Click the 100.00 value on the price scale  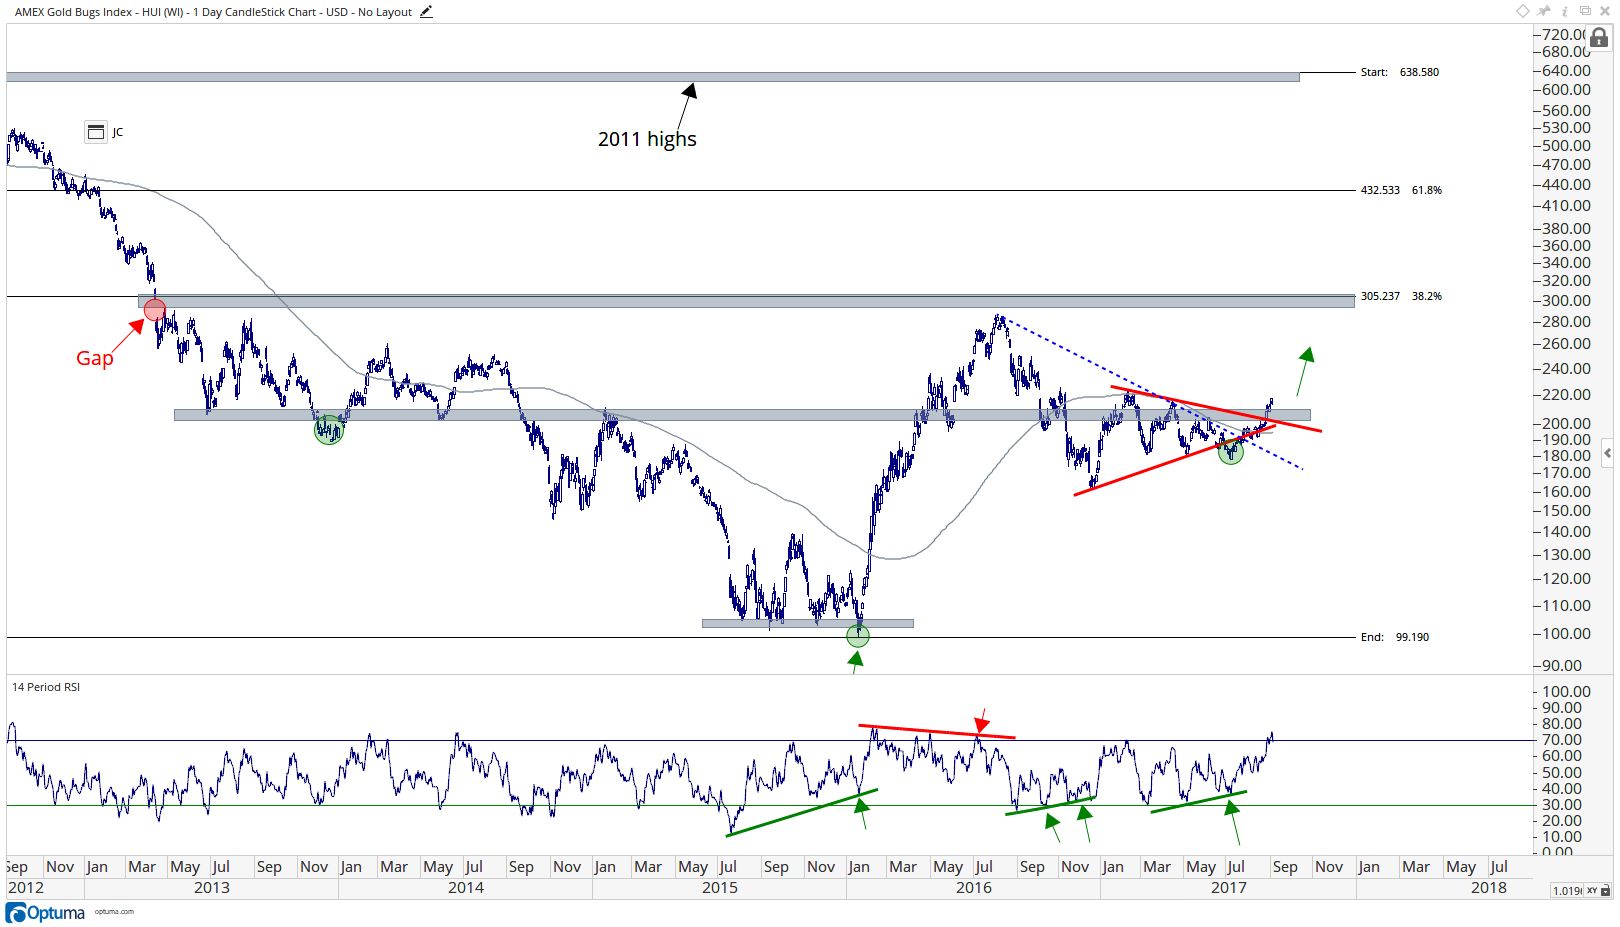tap(1566, 634)
